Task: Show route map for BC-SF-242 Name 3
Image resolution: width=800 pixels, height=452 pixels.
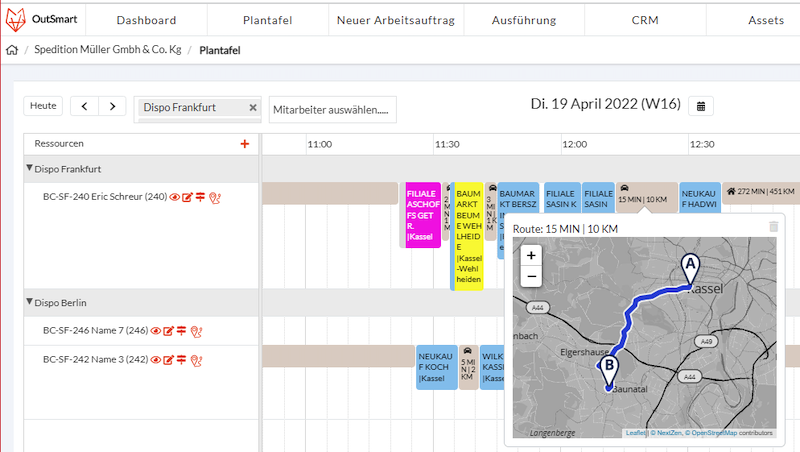Action: pyautogui.click(x=196, y=361)
